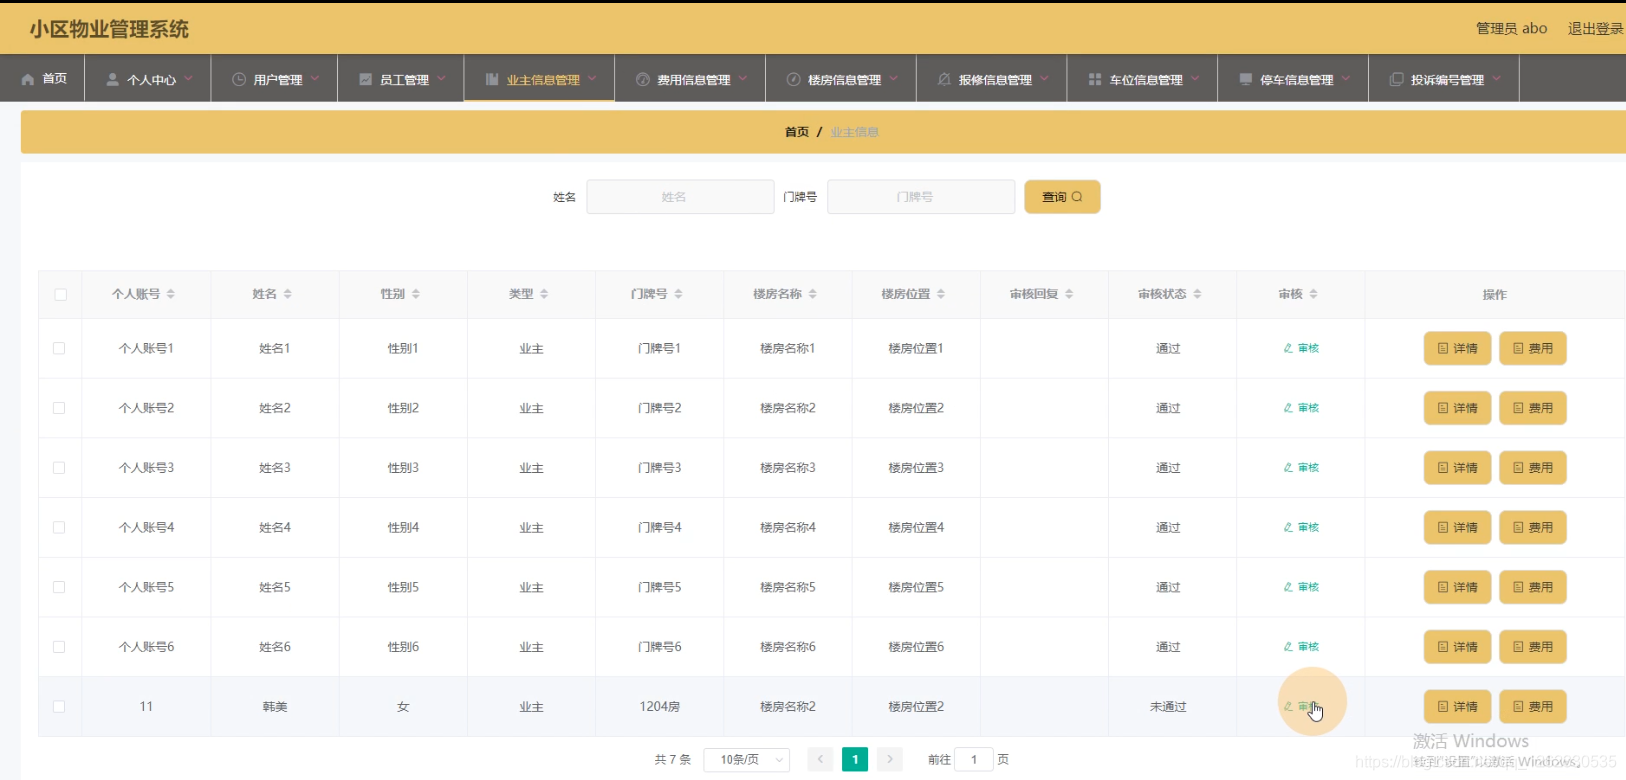Open 详情 for the 韩美 row
The image size is (1626, 780).
tap(1457, 706)
